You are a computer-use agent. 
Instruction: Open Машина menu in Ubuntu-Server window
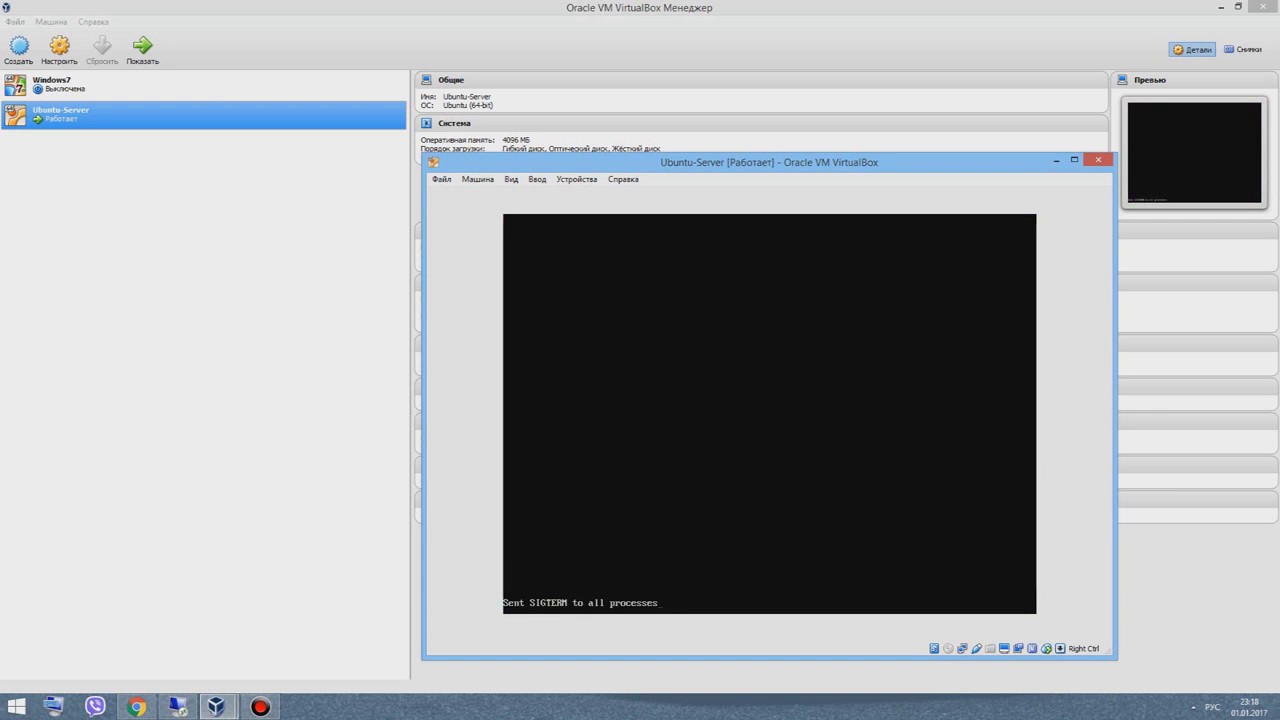click(477, 179)
